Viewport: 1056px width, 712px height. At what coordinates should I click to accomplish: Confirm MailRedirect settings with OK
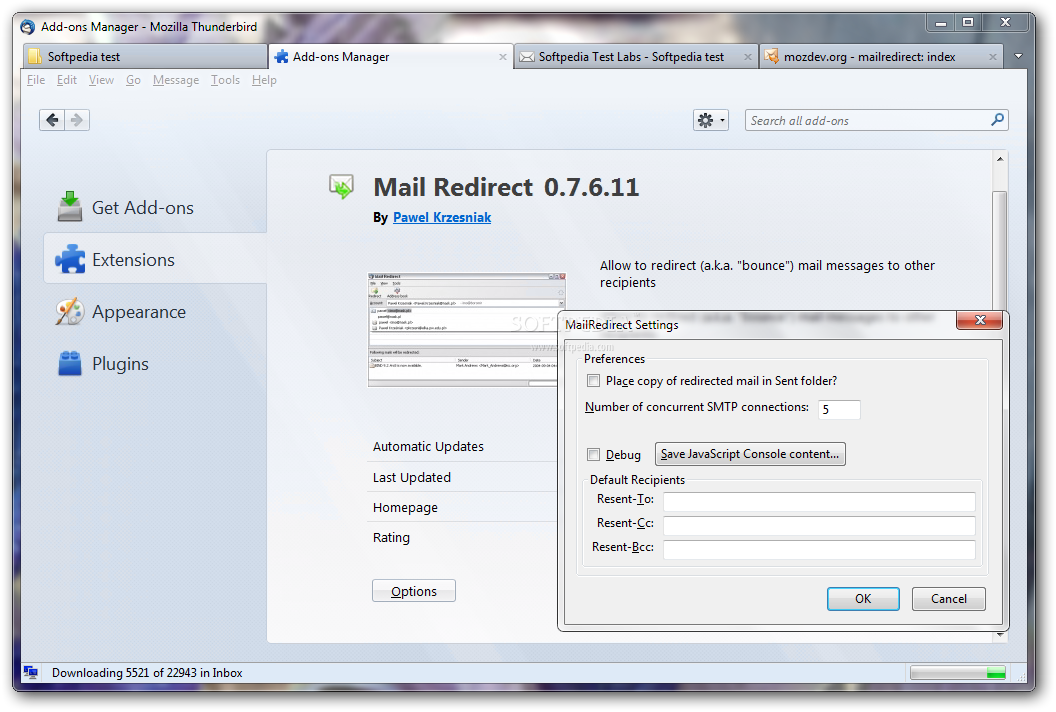[x=863, y=599]
